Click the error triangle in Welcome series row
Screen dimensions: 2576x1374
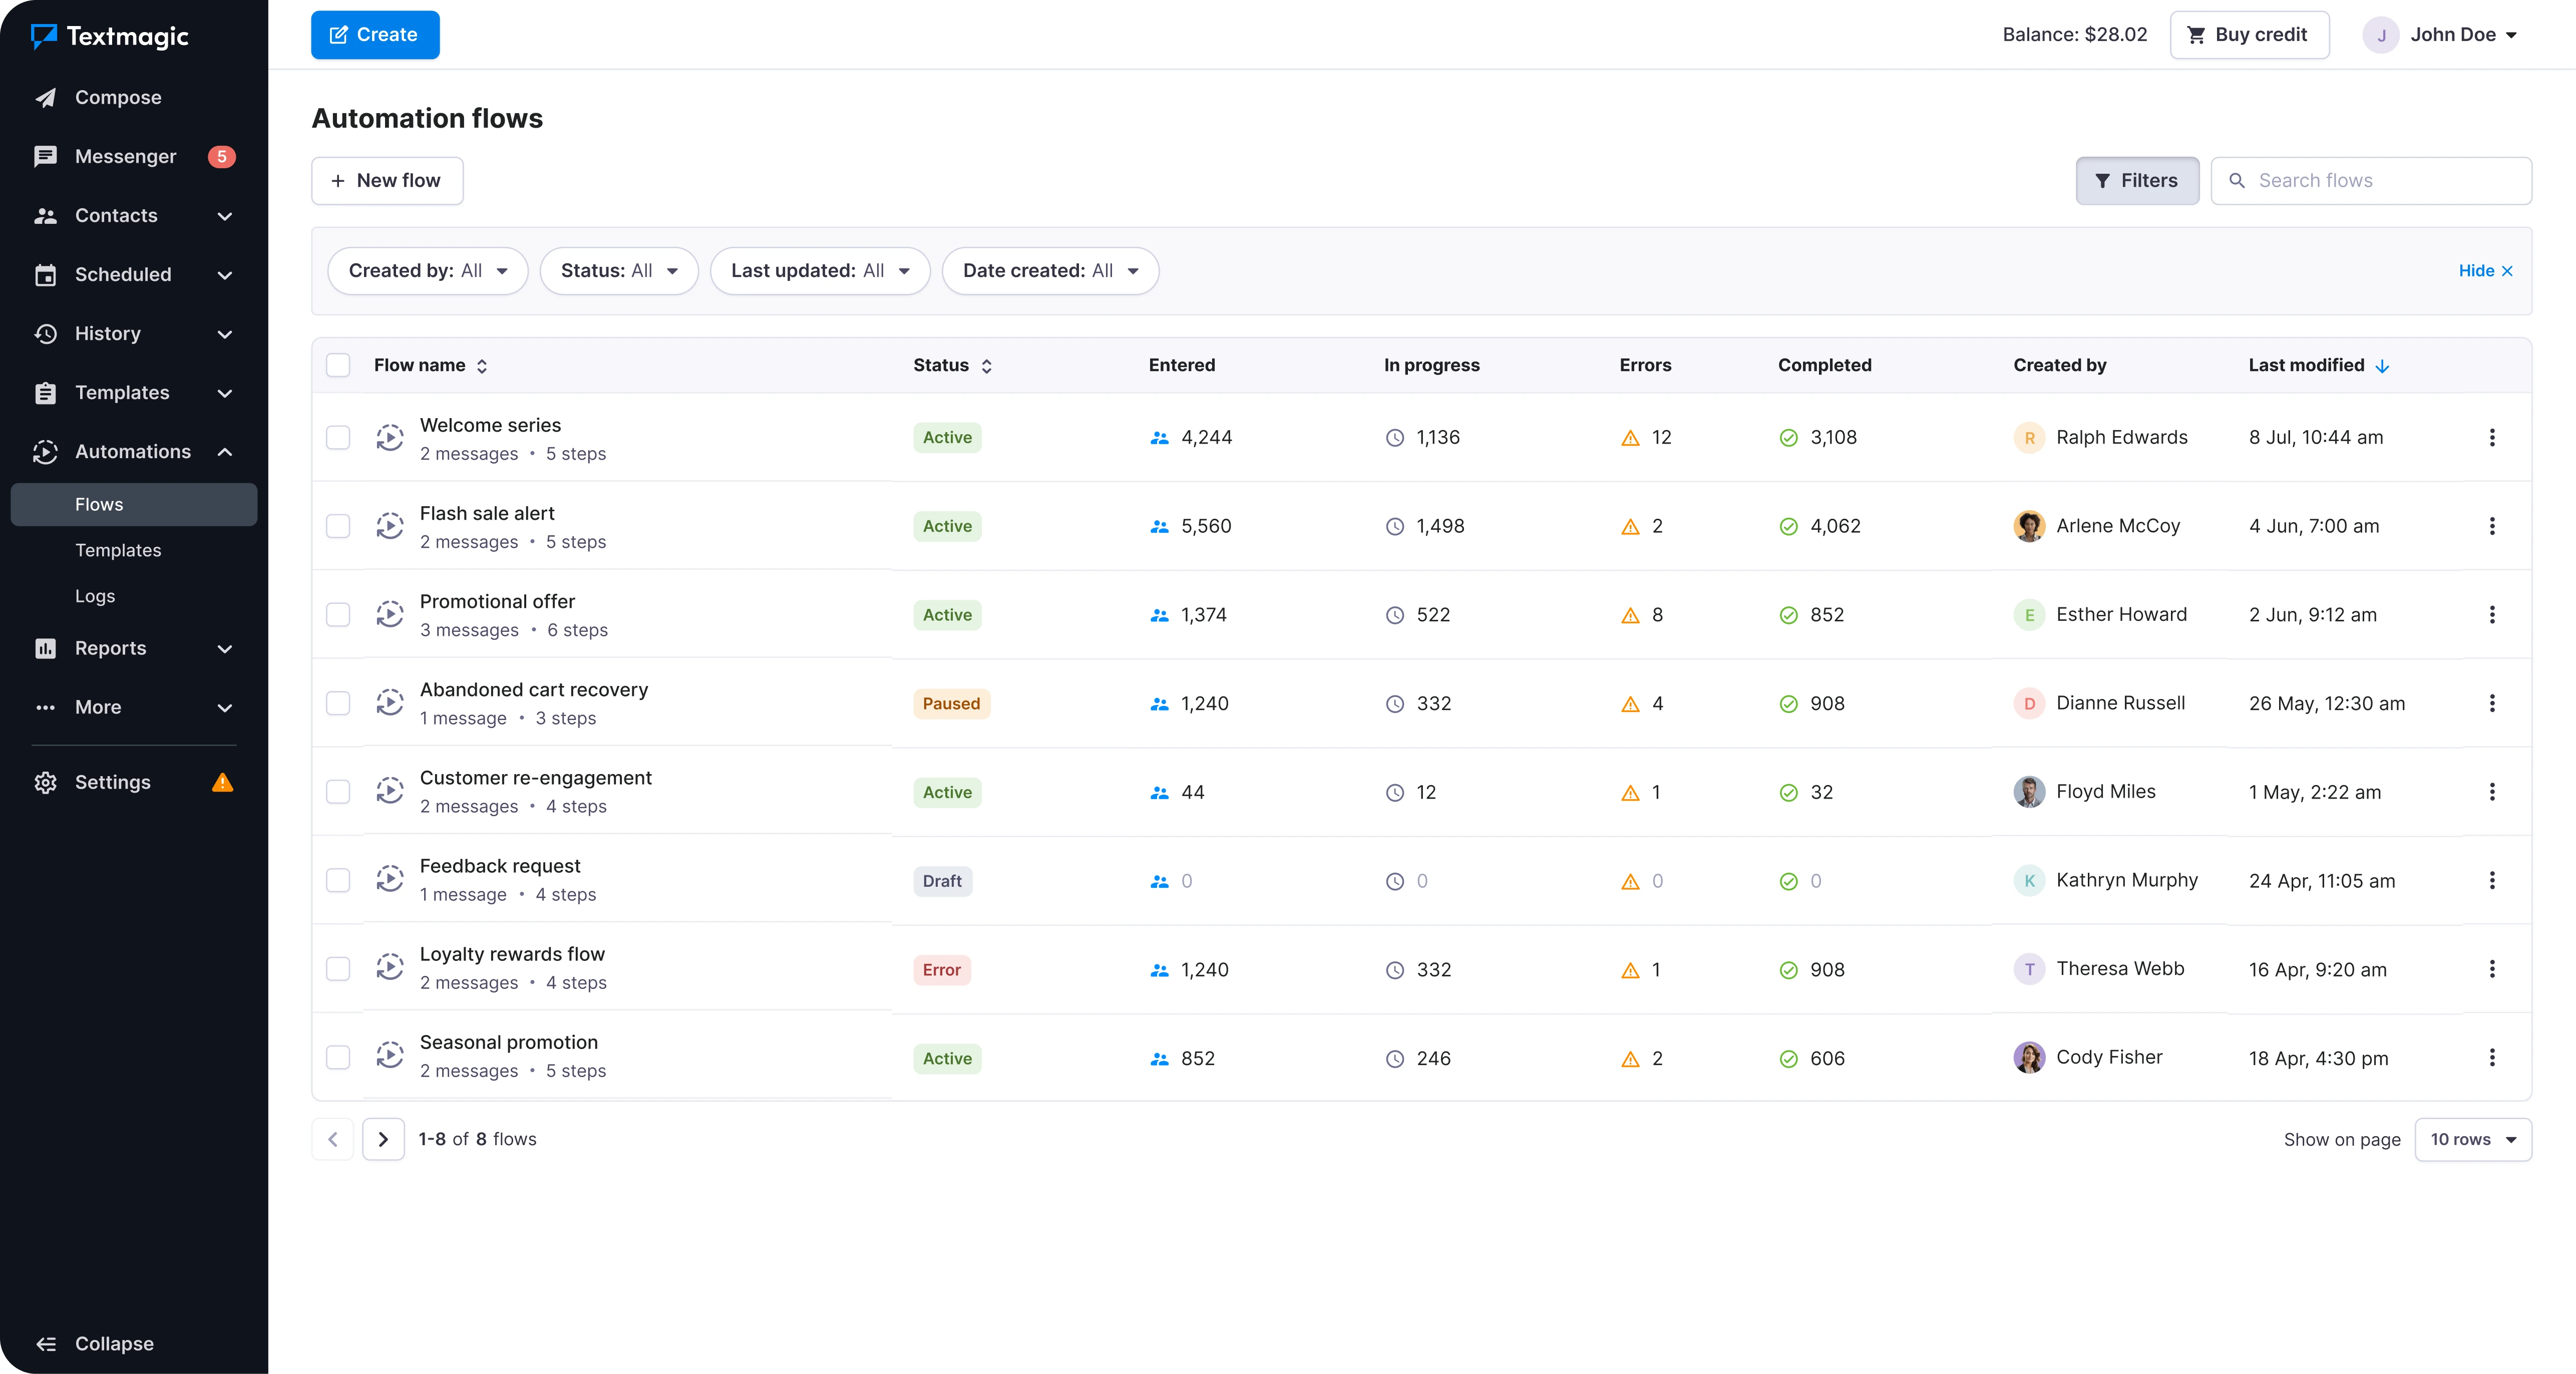1630,438
